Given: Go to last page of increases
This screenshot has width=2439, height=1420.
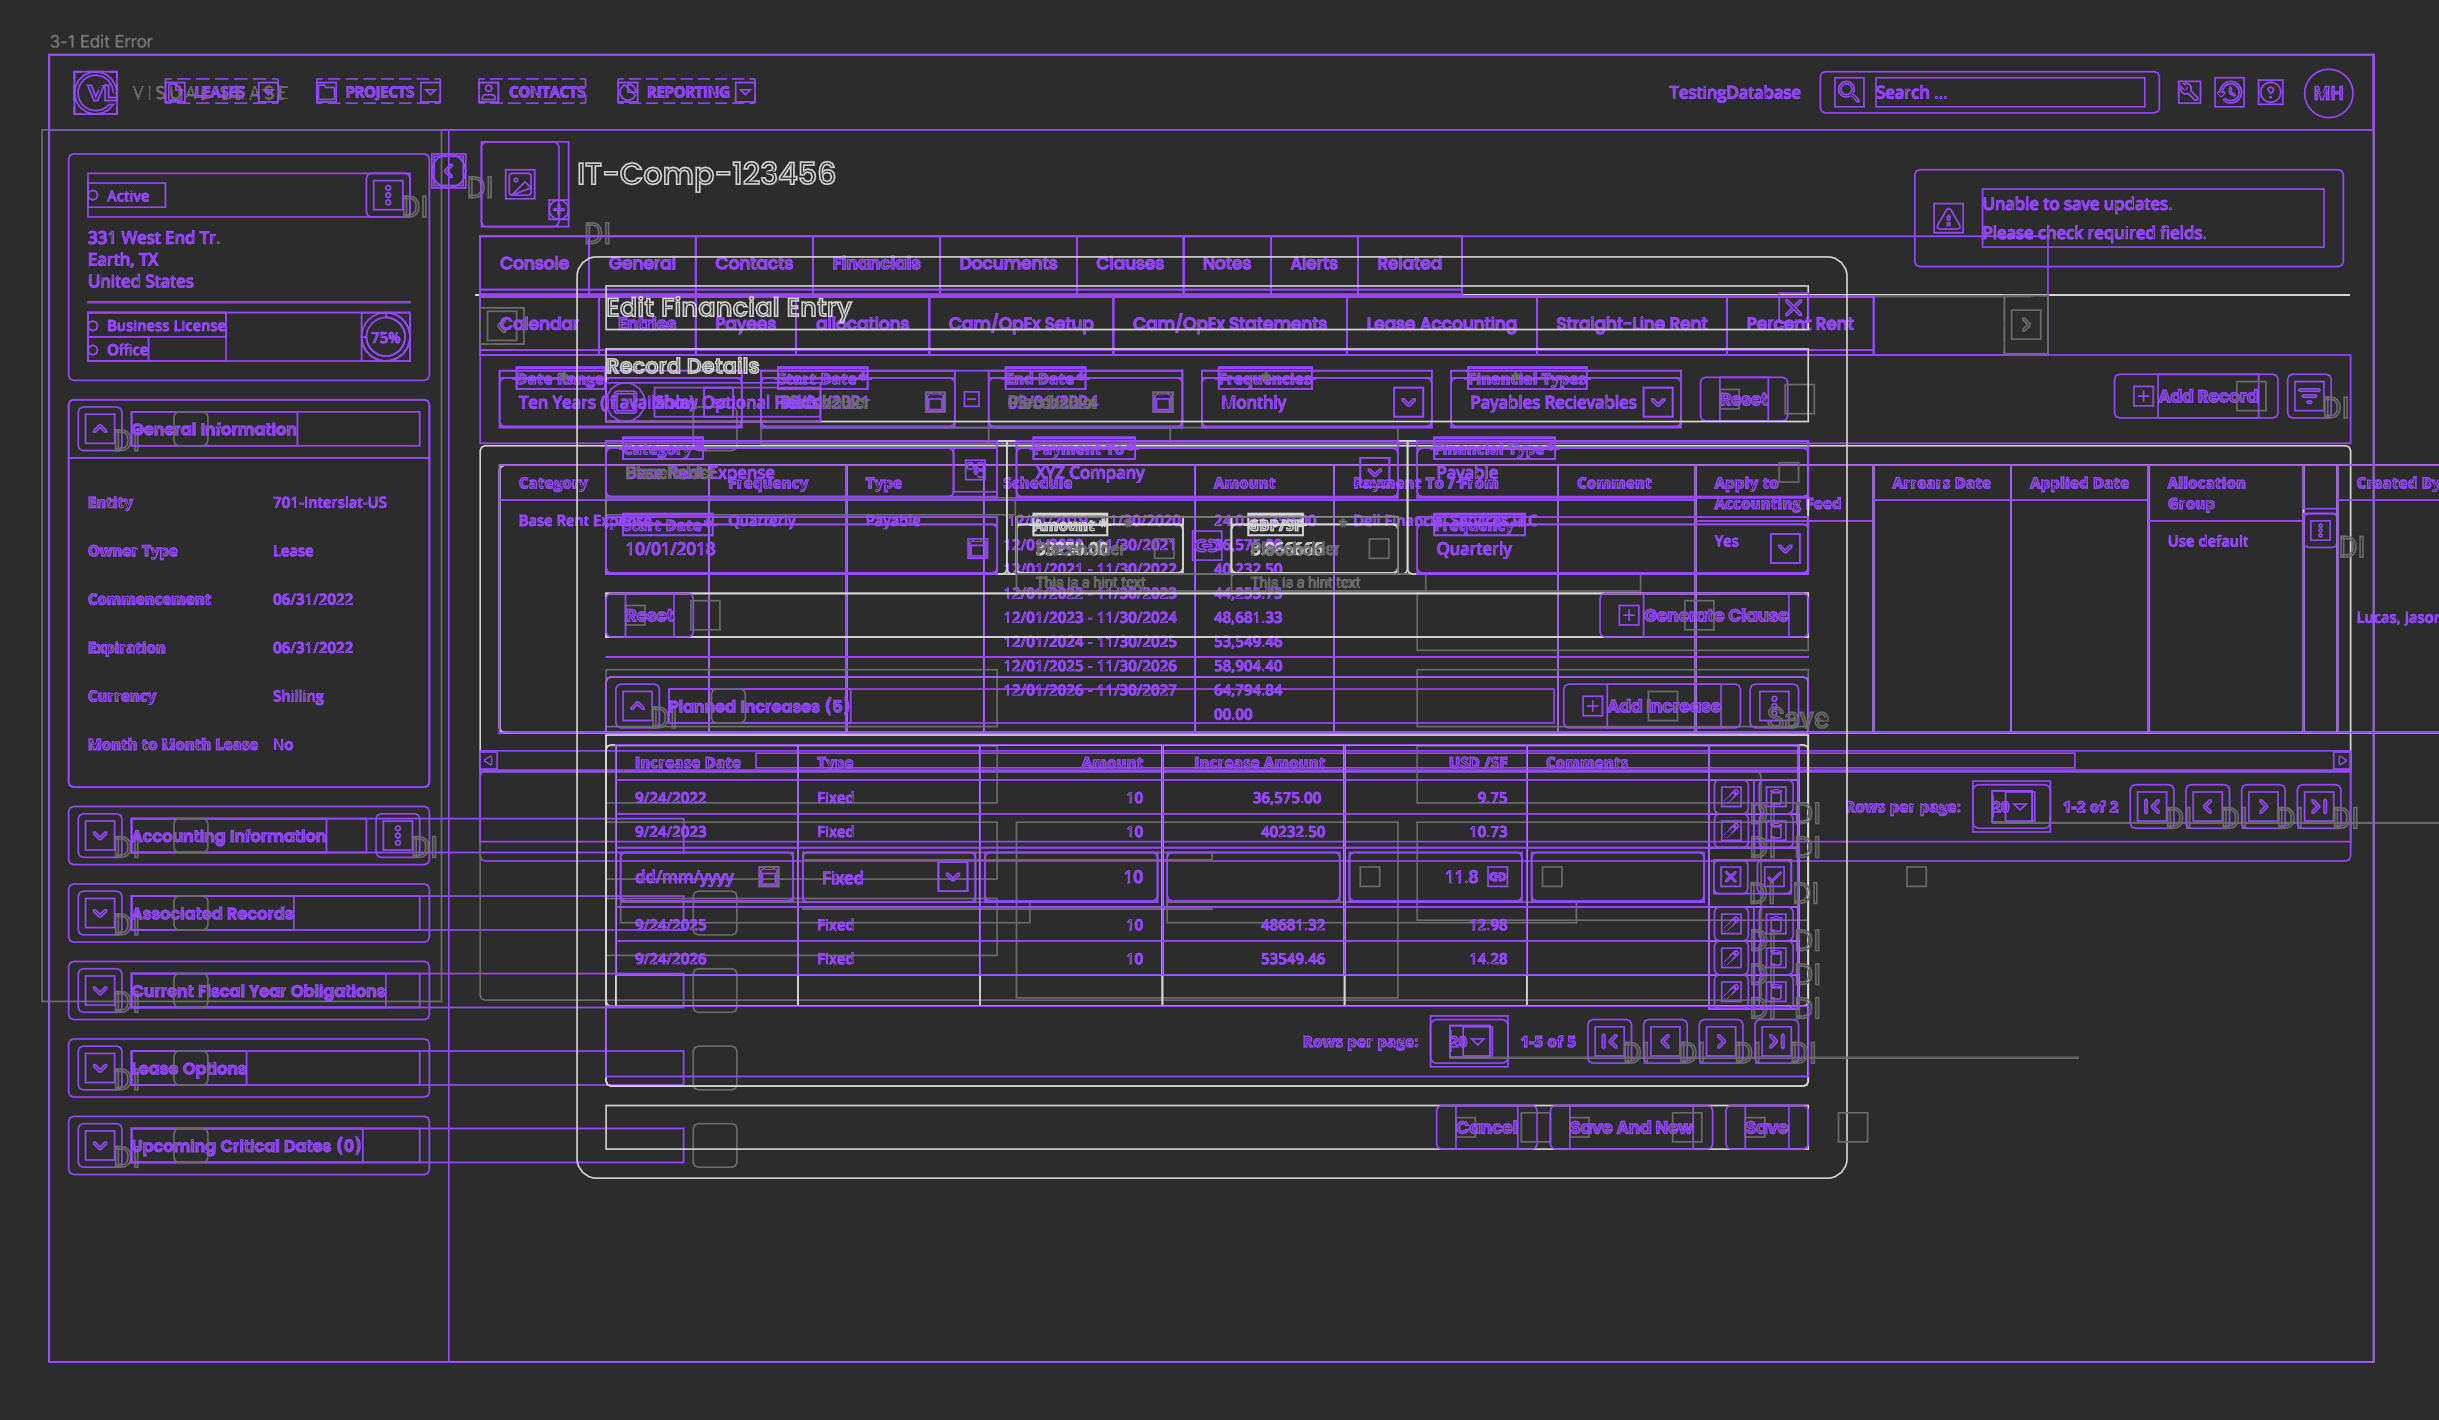Looking at the screenshot, I should pyautogui.click(x=1776, y=1041).
